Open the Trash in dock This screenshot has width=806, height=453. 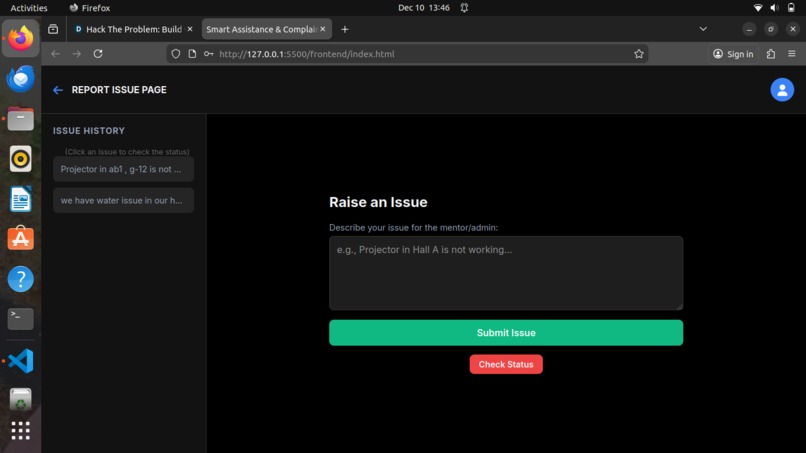[x=21, y=400]
